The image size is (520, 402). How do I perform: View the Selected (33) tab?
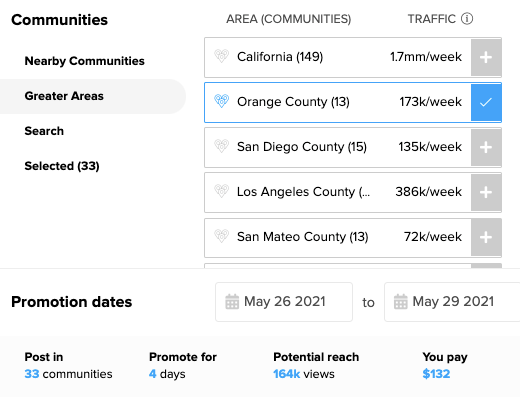pyautogui.click(x=62, y=166)
